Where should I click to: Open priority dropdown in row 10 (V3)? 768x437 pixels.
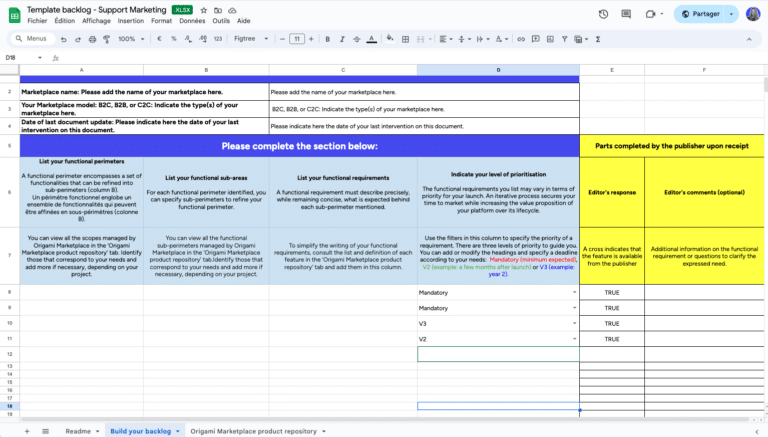[x=575, y=323]
